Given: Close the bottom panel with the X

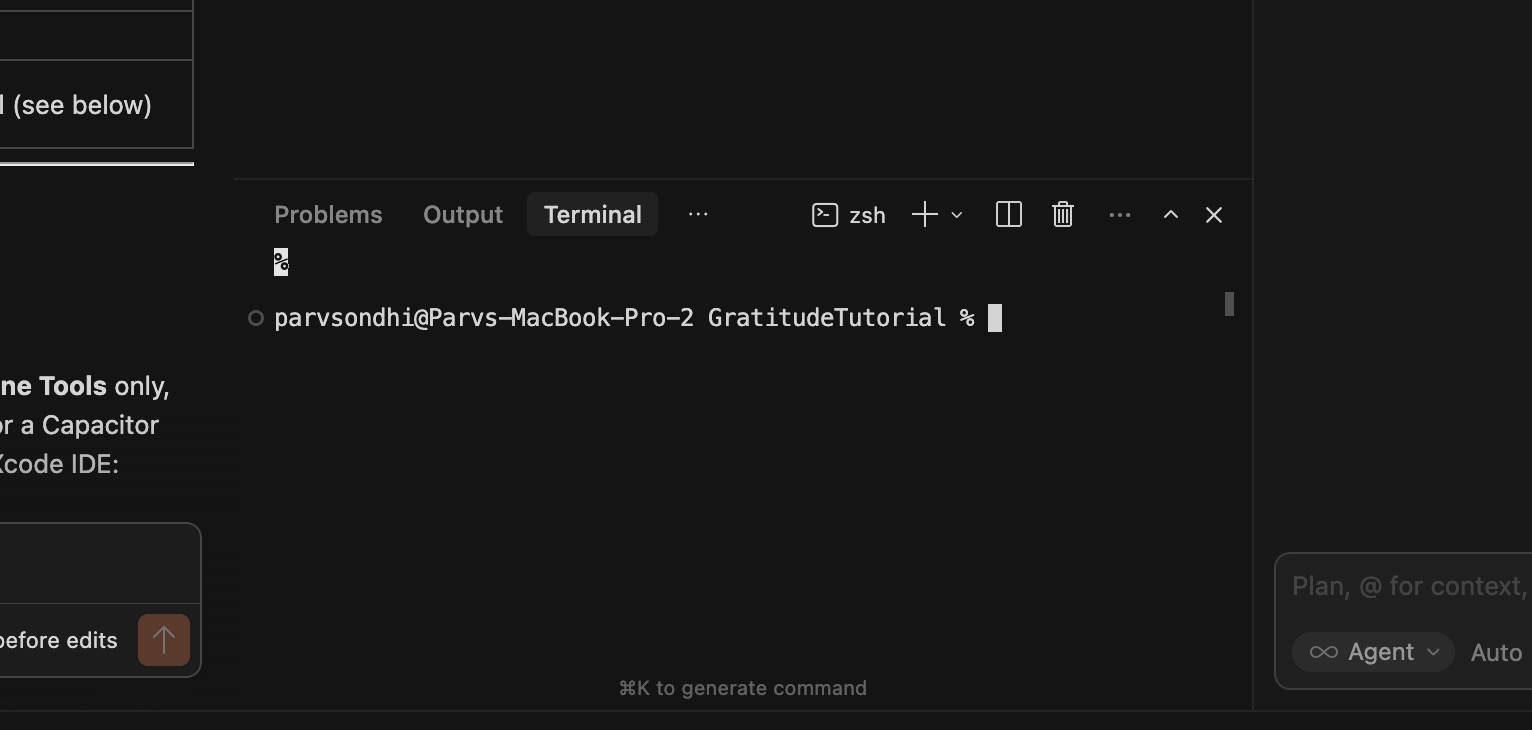Looking at the screenshot, I should click(x=1213, y=214).
